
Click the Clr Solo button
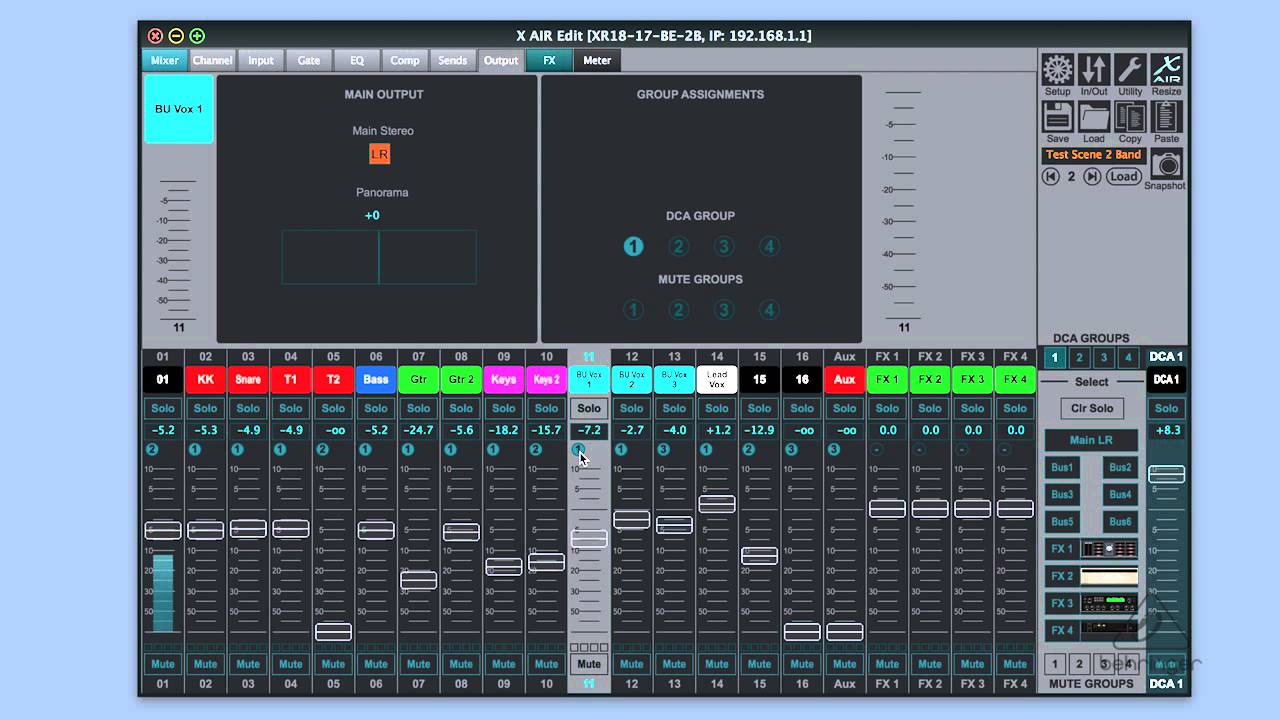(x=1092, y=408)
